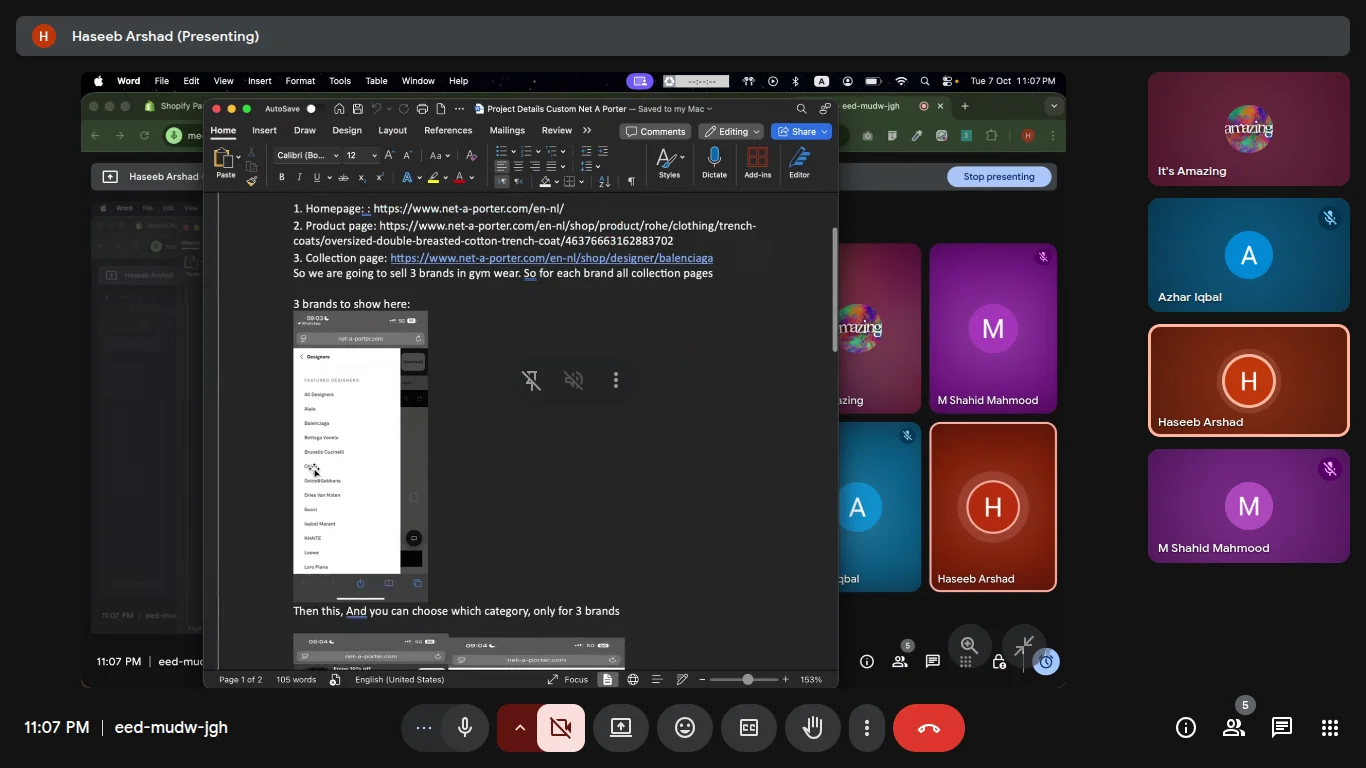Toggle closed captions in Meet
This screenshot has height=768, width=1366.
click(x=749, y=728)
